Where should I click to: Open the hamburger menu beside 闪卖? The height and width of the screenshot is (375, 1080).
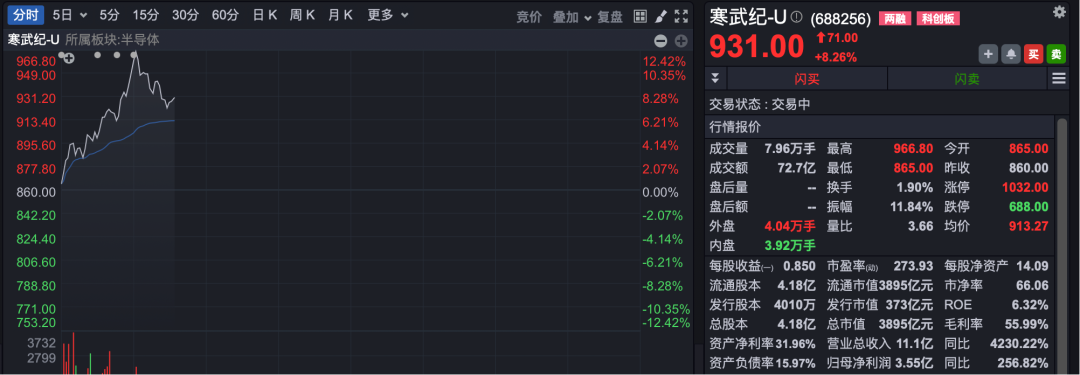(1058, 79)
